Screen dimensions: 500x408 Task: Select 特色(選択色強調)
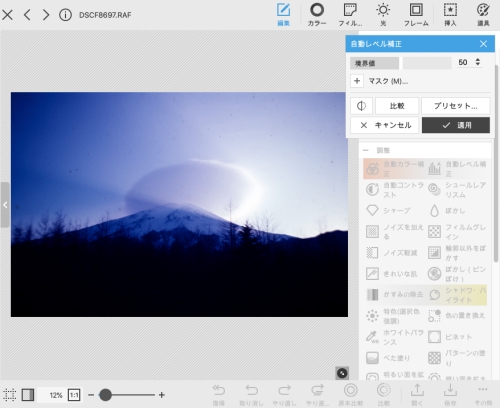click(x=394, y=316)
